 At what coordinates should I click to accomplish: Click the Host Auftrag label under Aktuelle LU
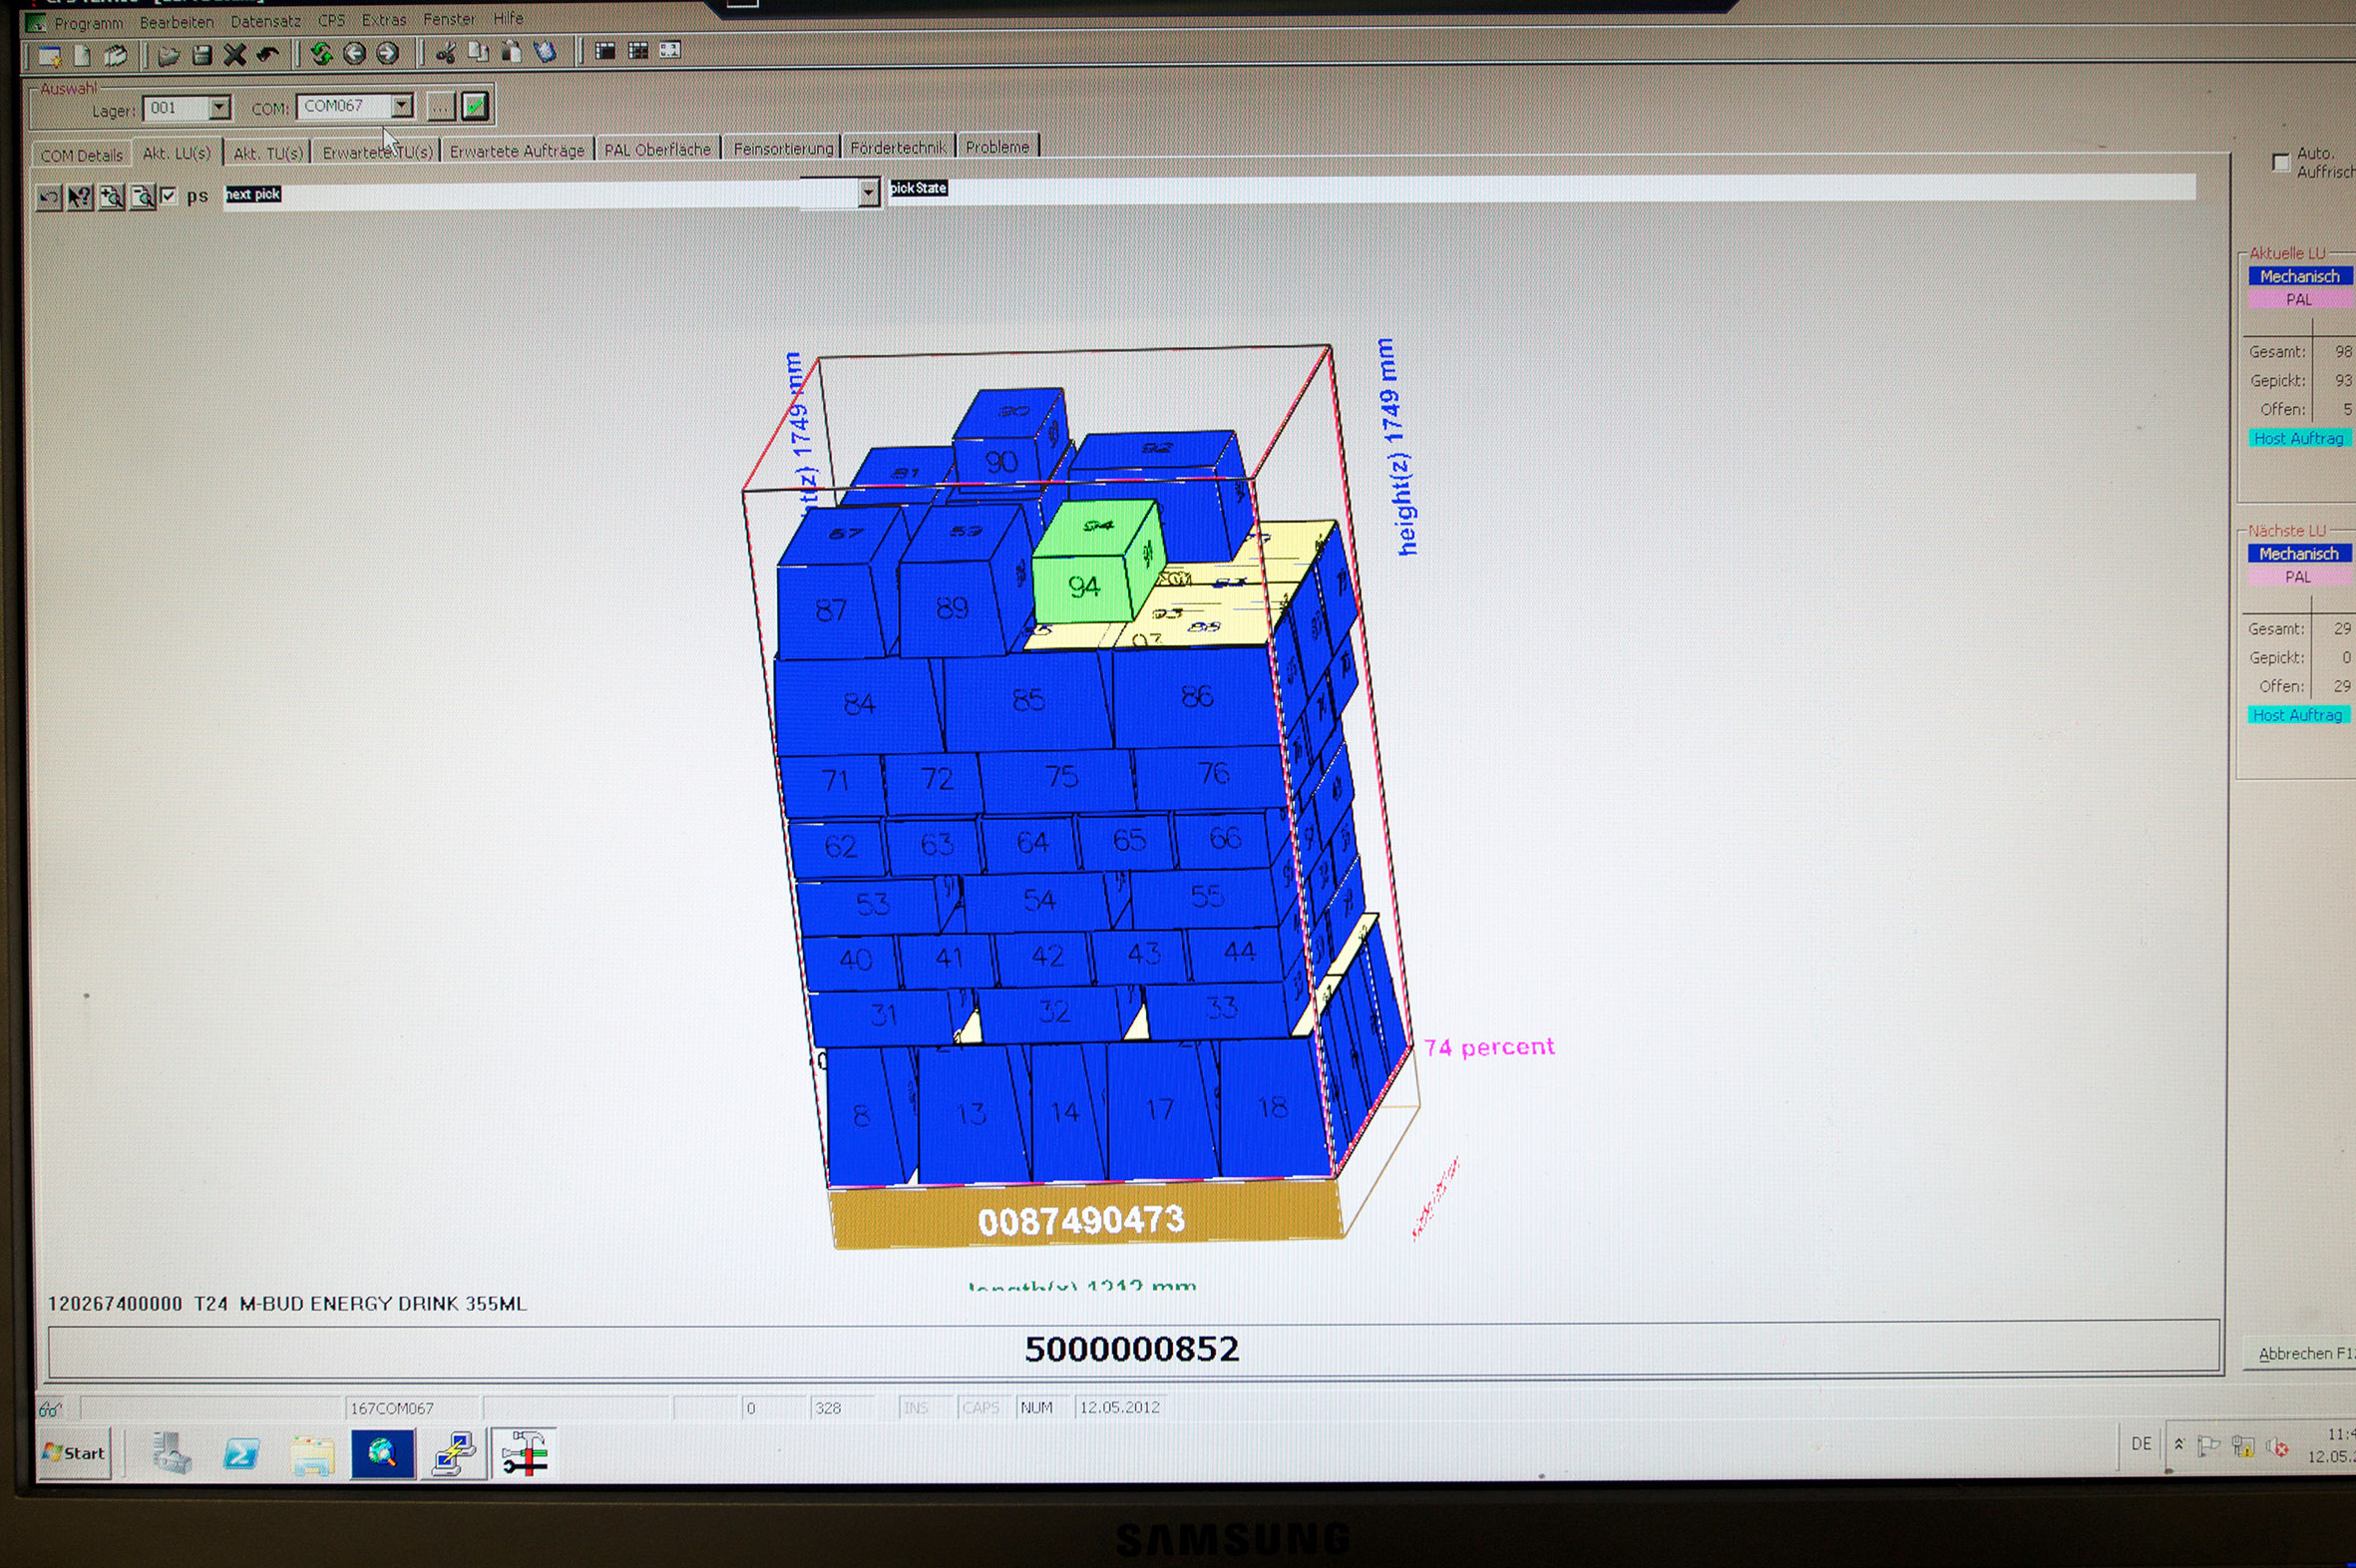point(2298,438)
